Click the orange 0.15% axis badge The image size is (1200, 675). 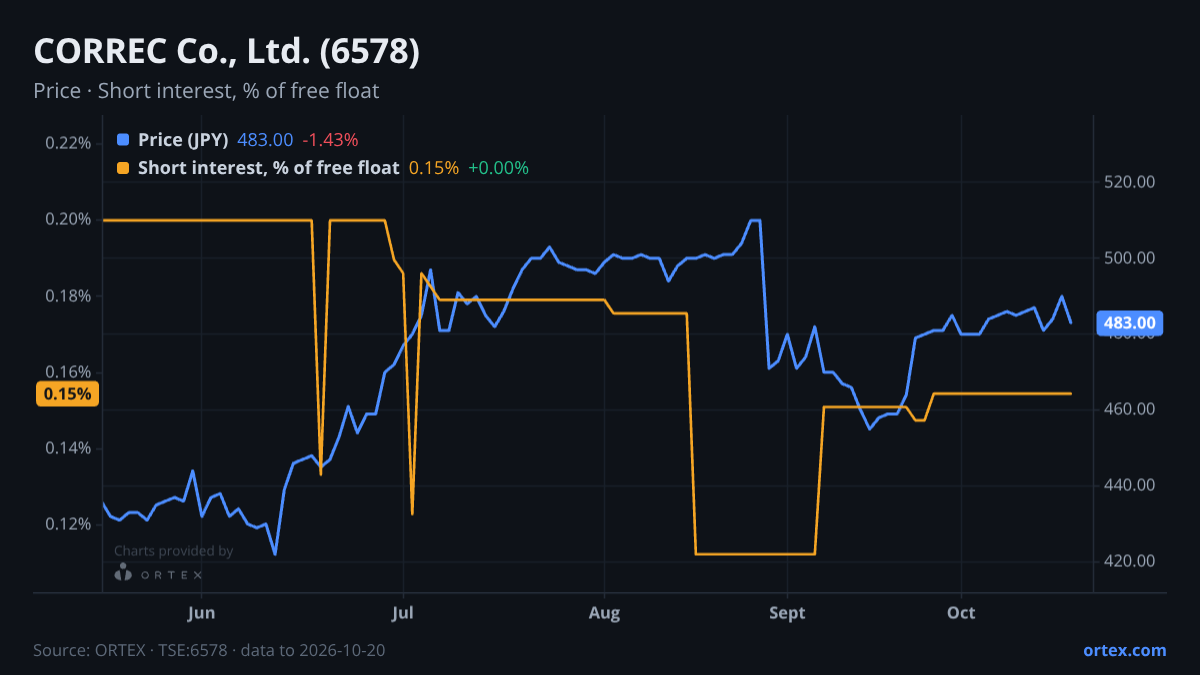[x=67, y=394]
